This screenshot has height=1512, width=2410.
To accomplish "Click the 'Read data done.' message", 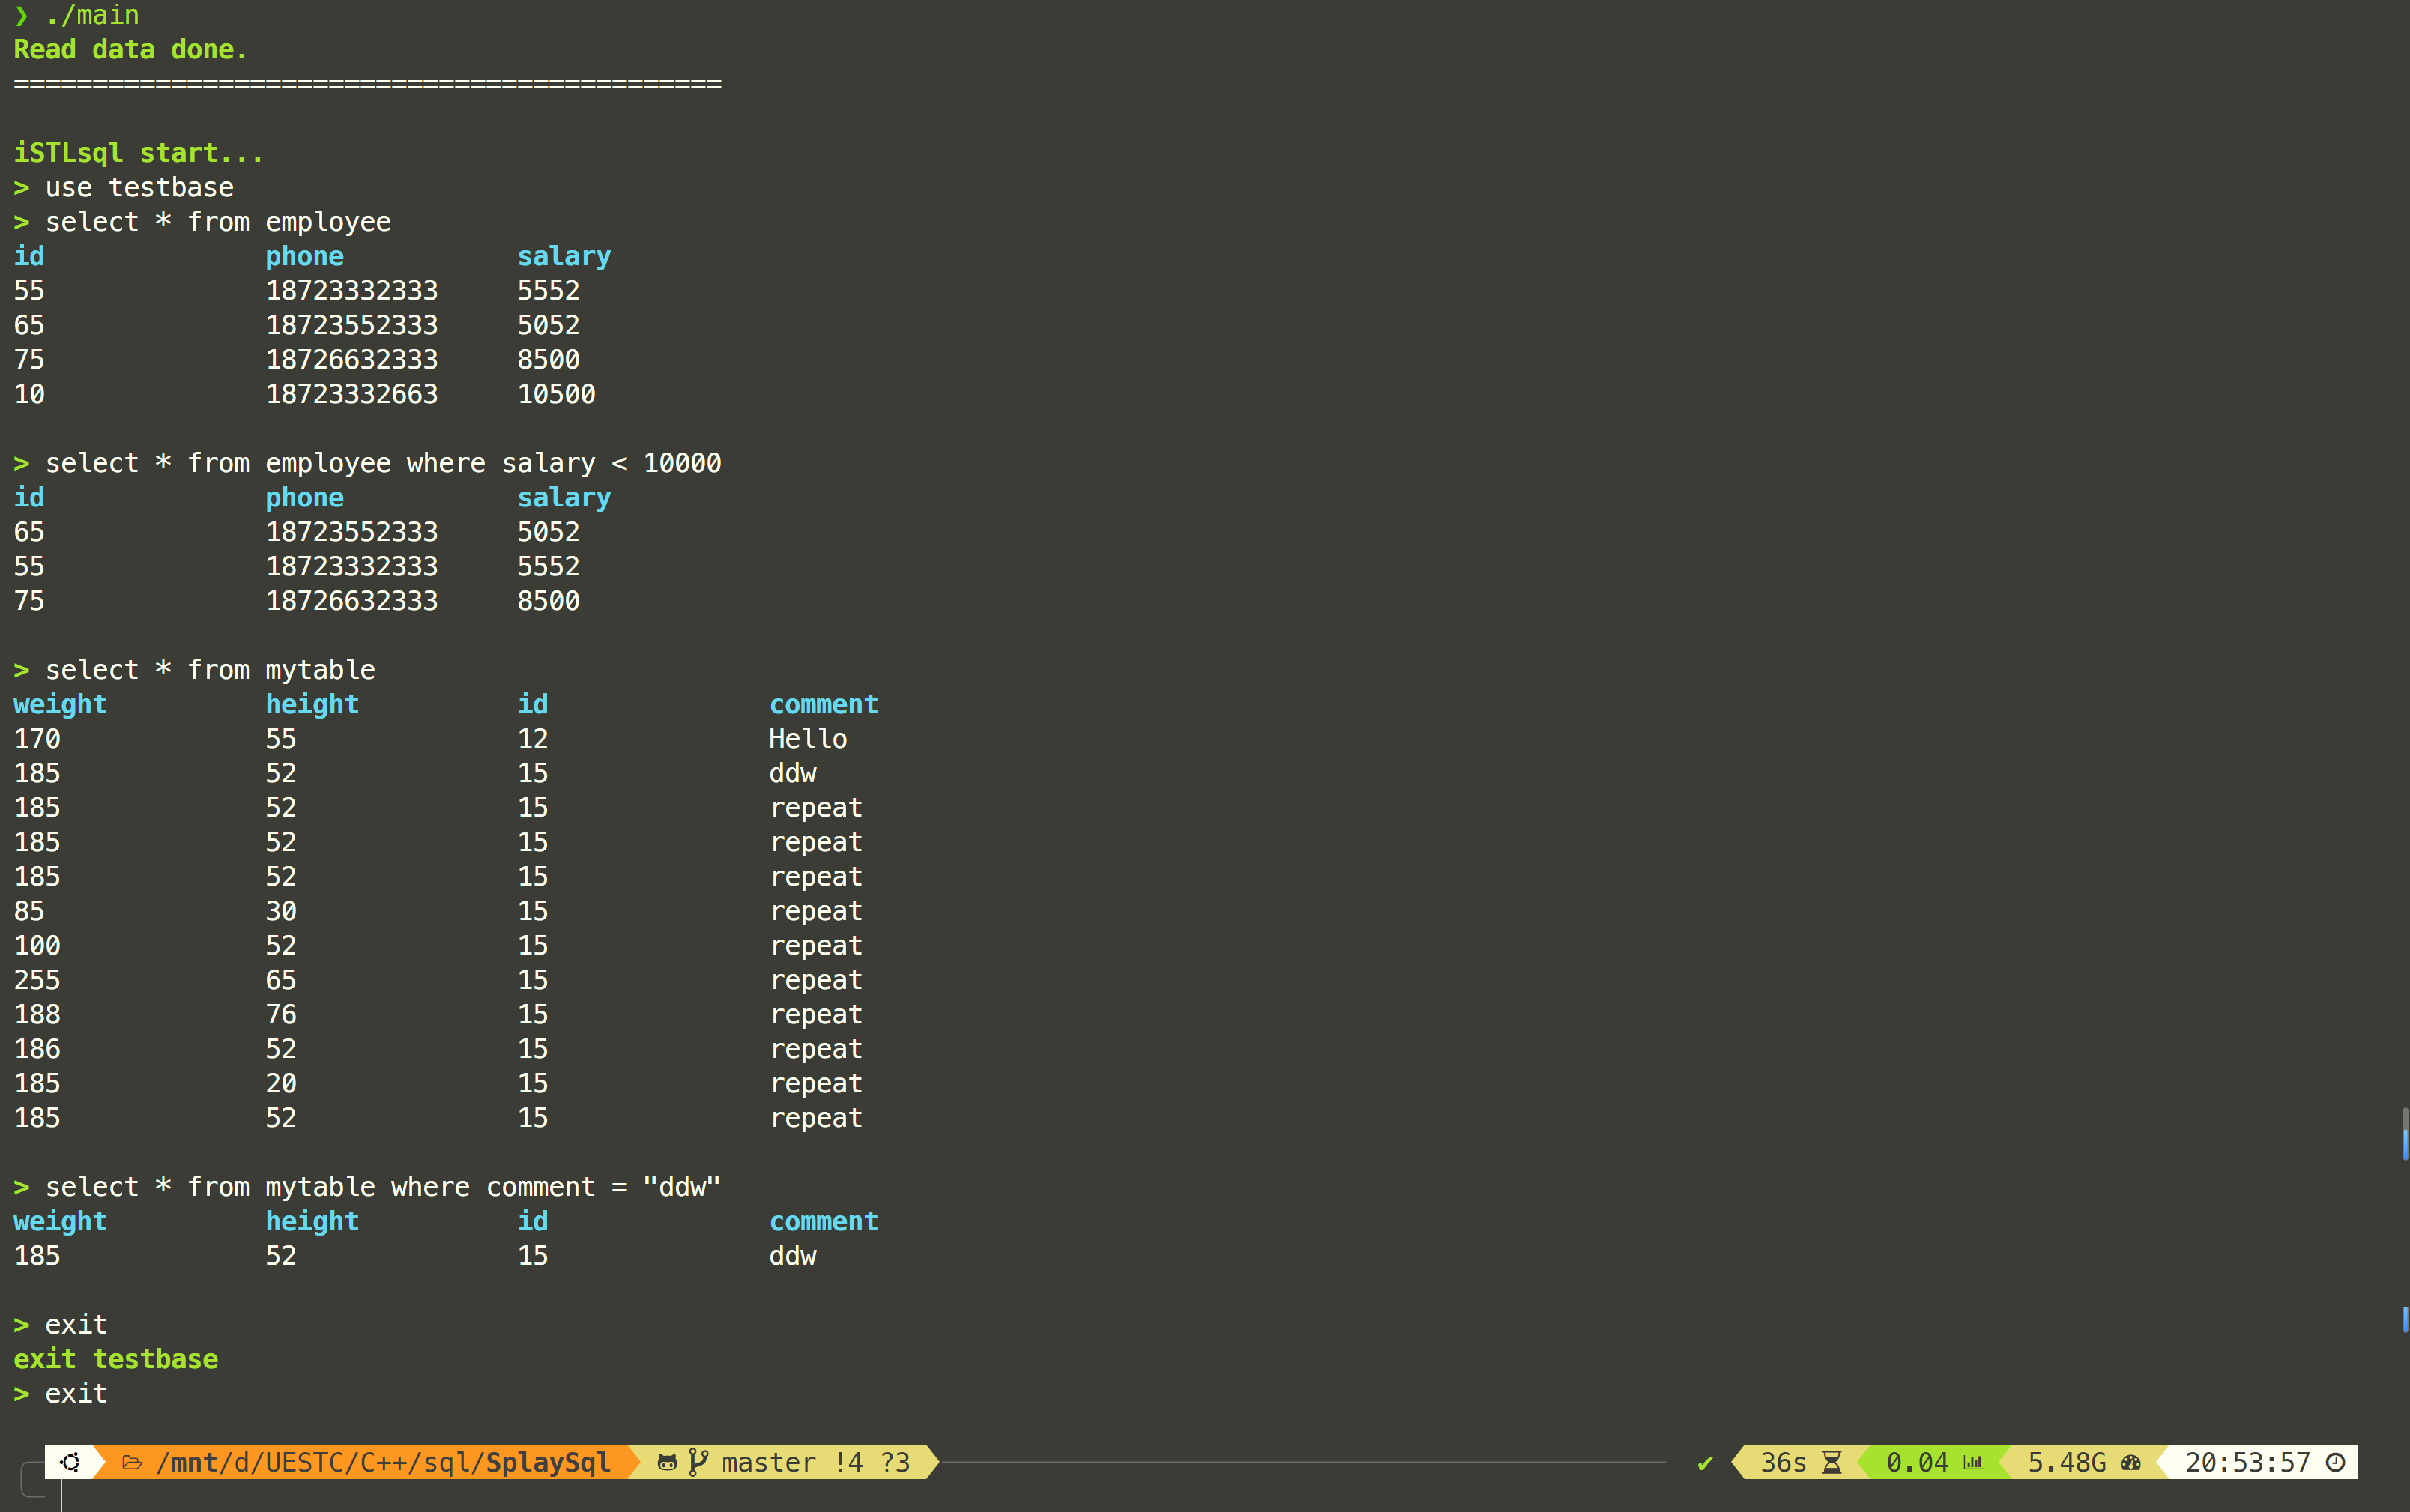I will 130,50.
